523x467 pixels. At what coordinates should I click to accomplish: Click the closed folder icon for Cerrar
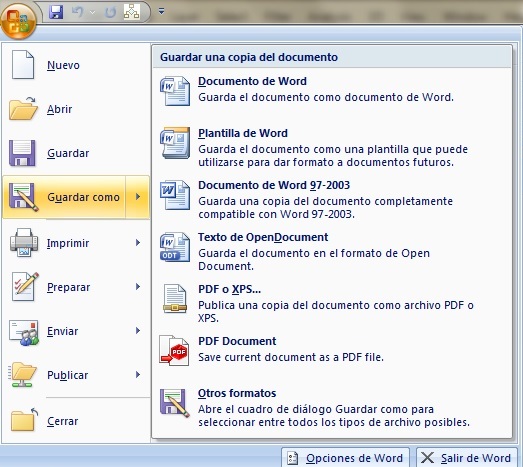click(24, 420)
